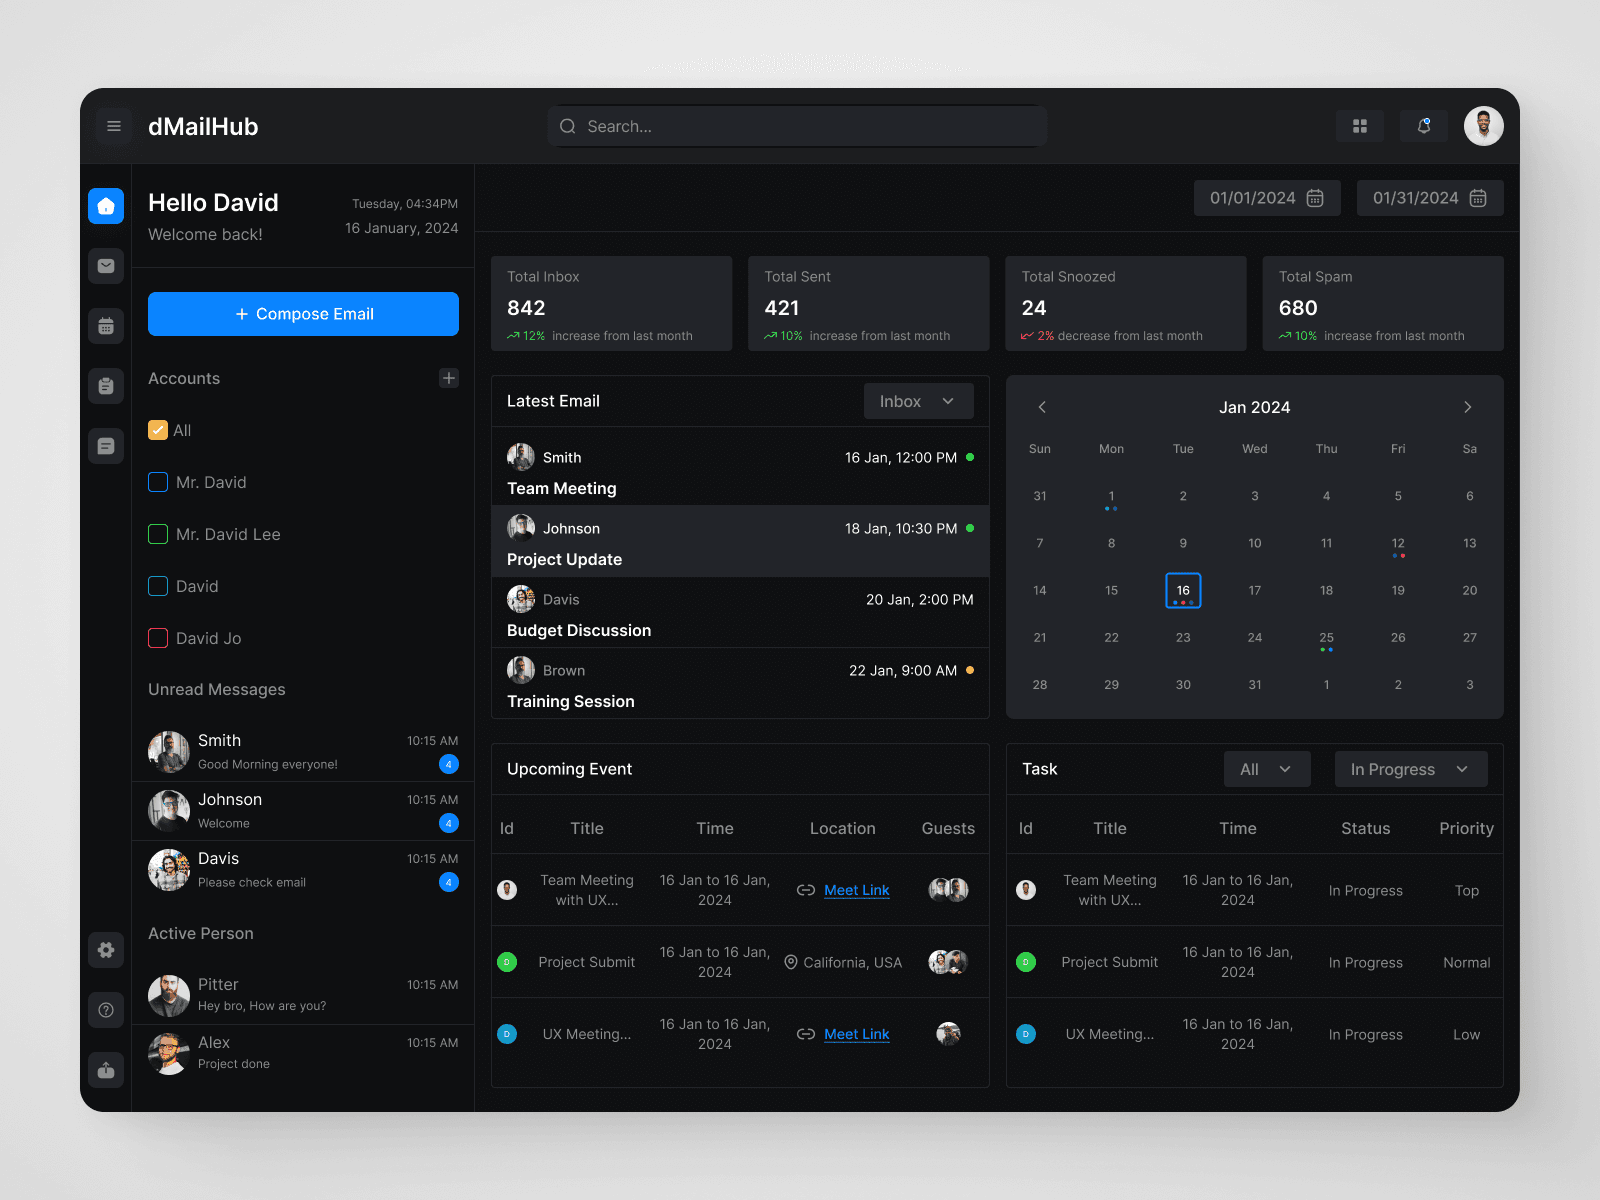This screenshot has height=1200, width=1600.
Task: Click the Total Sent 421 card
Action: coord(869,303)
